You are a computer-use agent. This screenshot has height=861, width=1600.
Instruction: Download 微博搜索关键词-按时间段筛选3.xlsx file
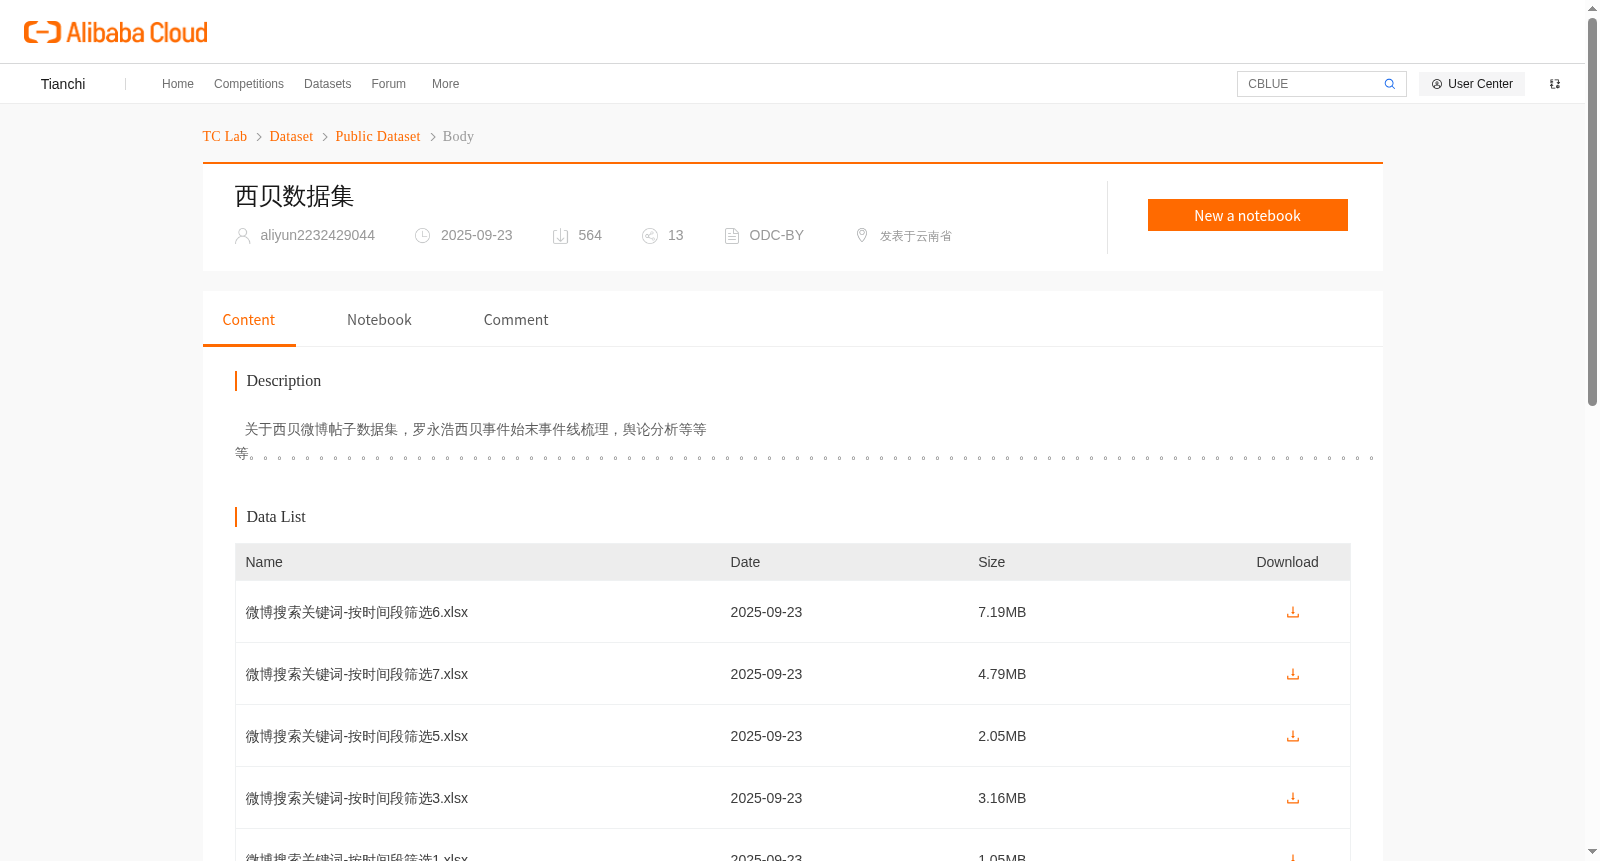click(1293, 798)
